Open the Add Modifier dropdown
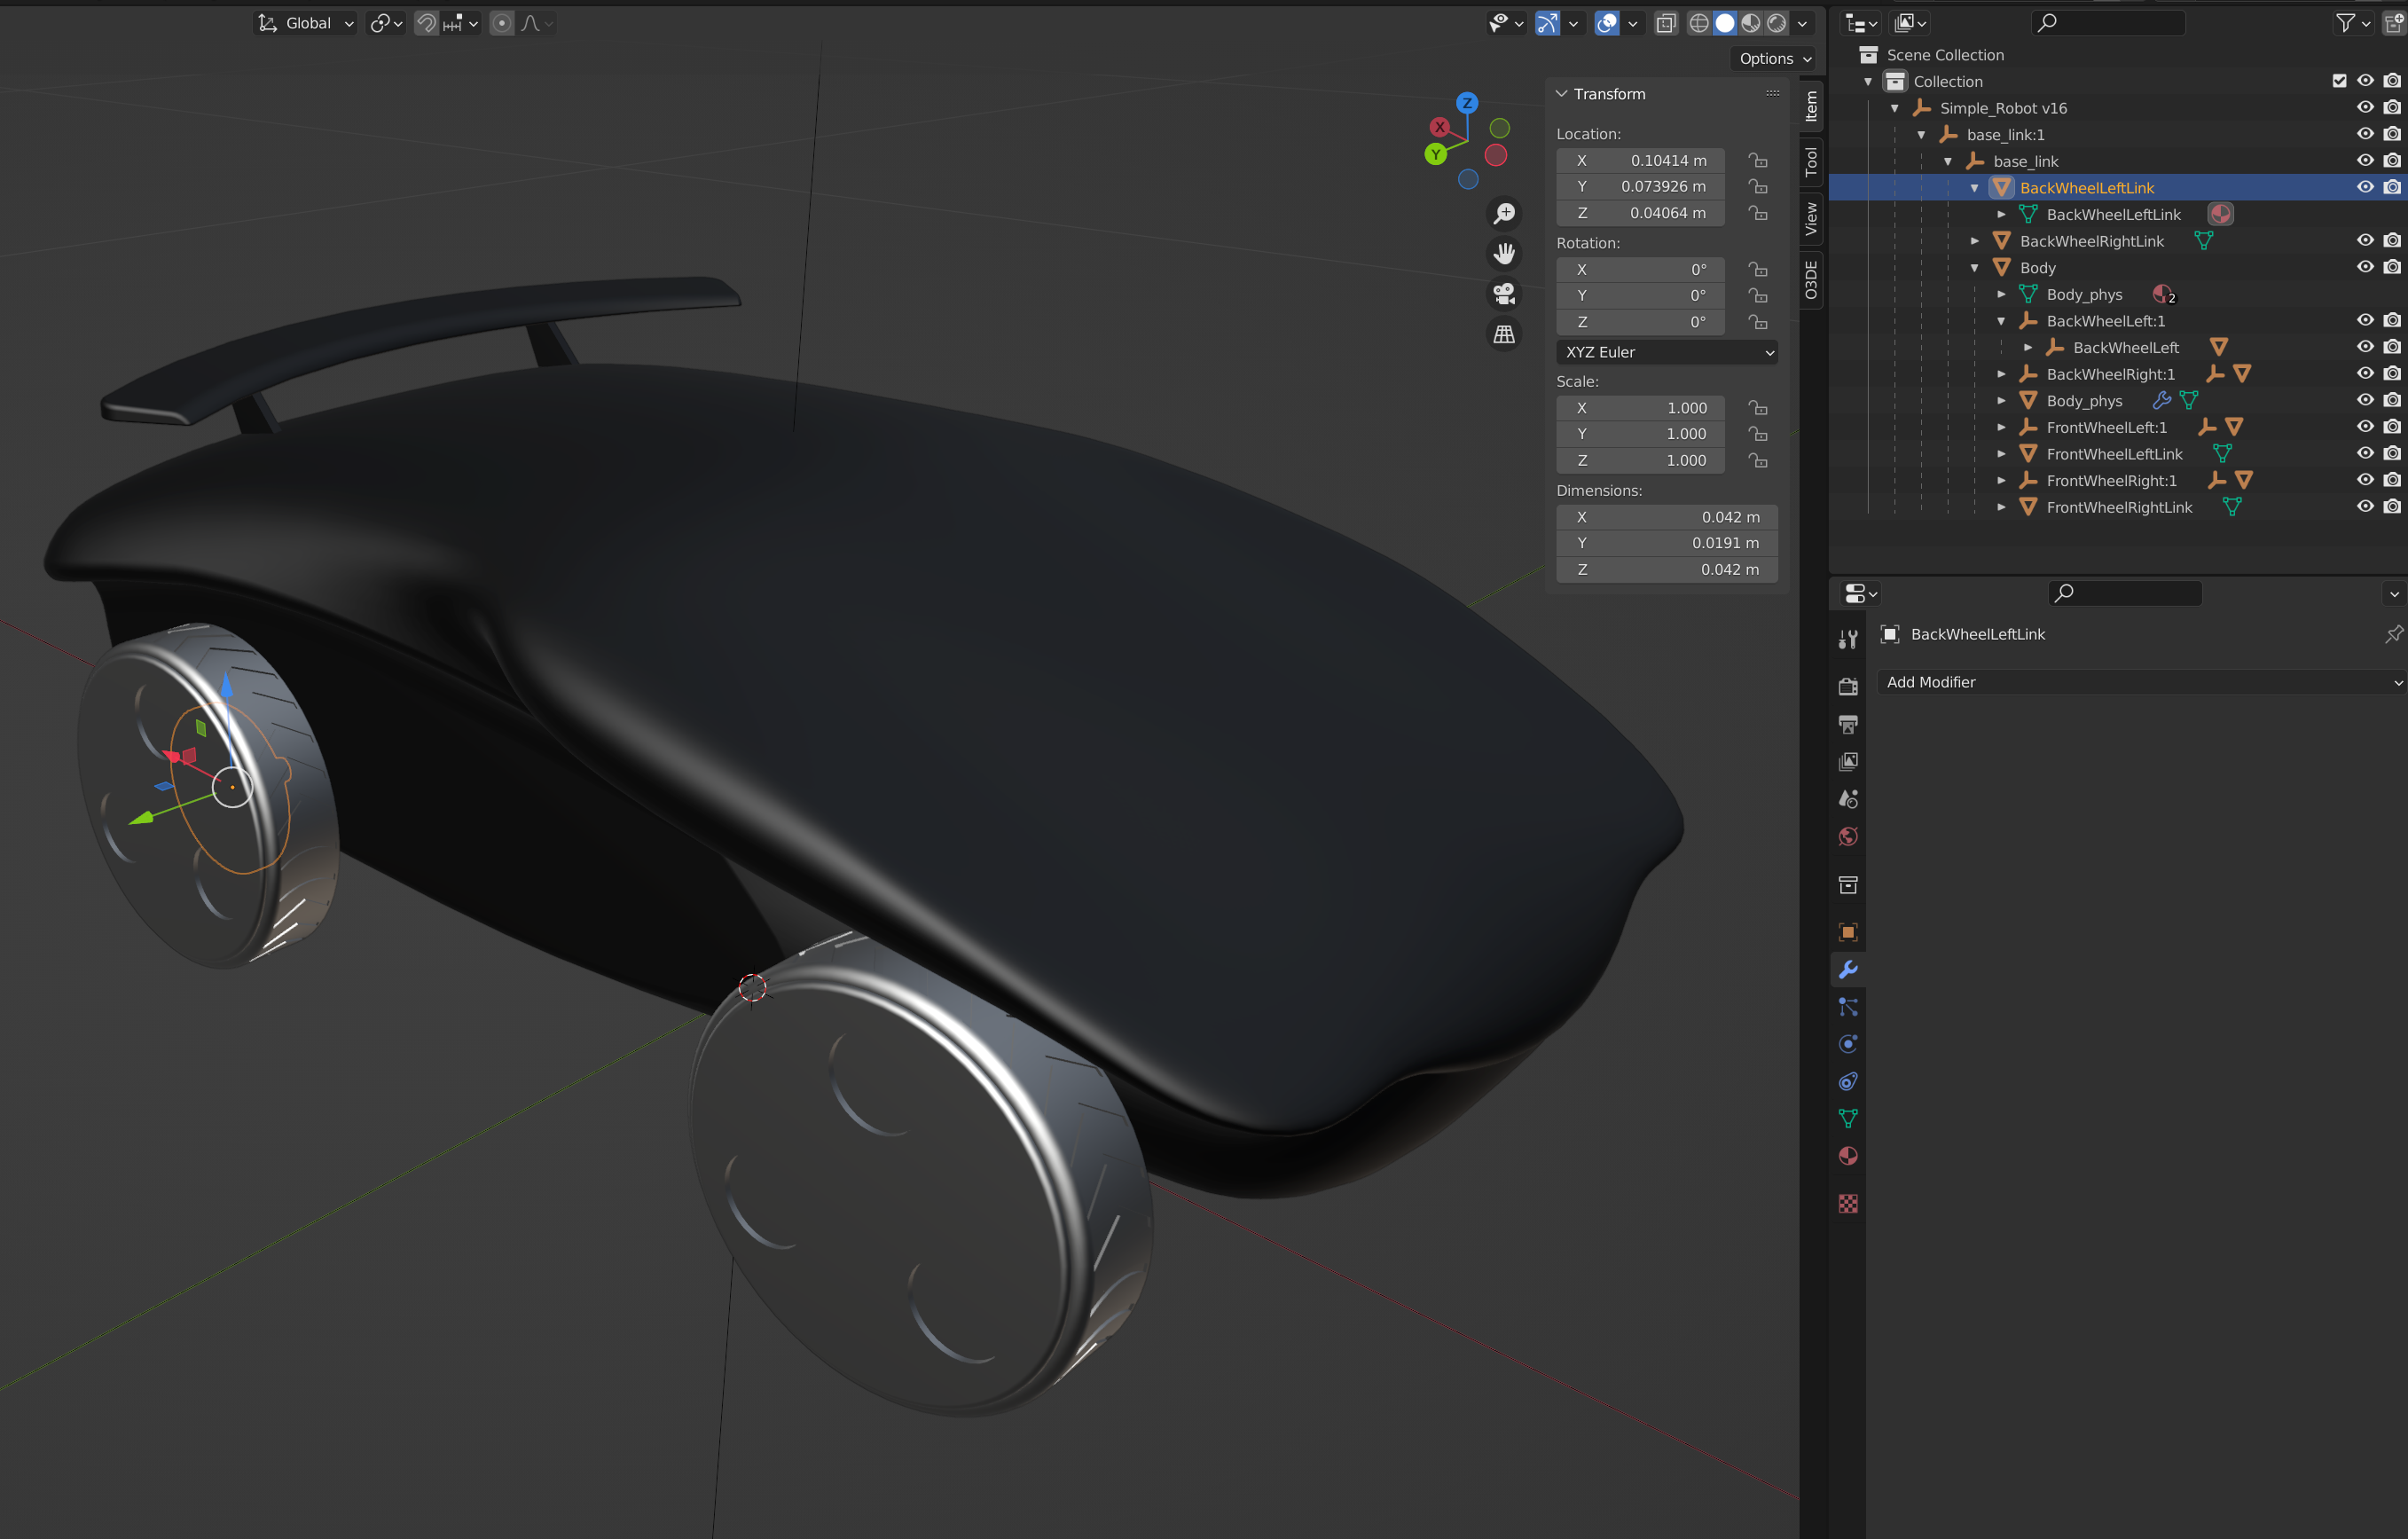 tap(2140, 682)
